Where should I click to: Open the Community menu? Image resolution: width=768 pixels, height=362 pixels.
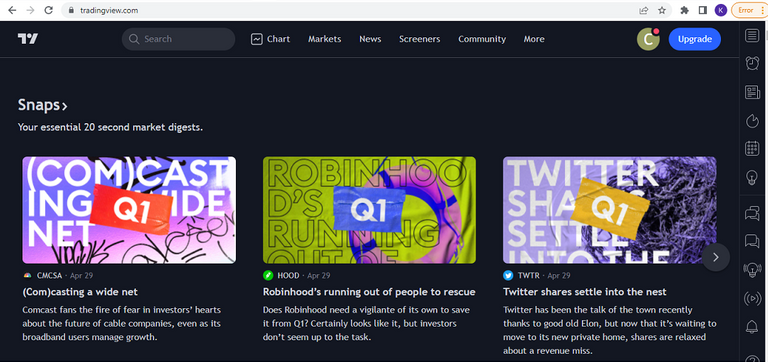482,39
